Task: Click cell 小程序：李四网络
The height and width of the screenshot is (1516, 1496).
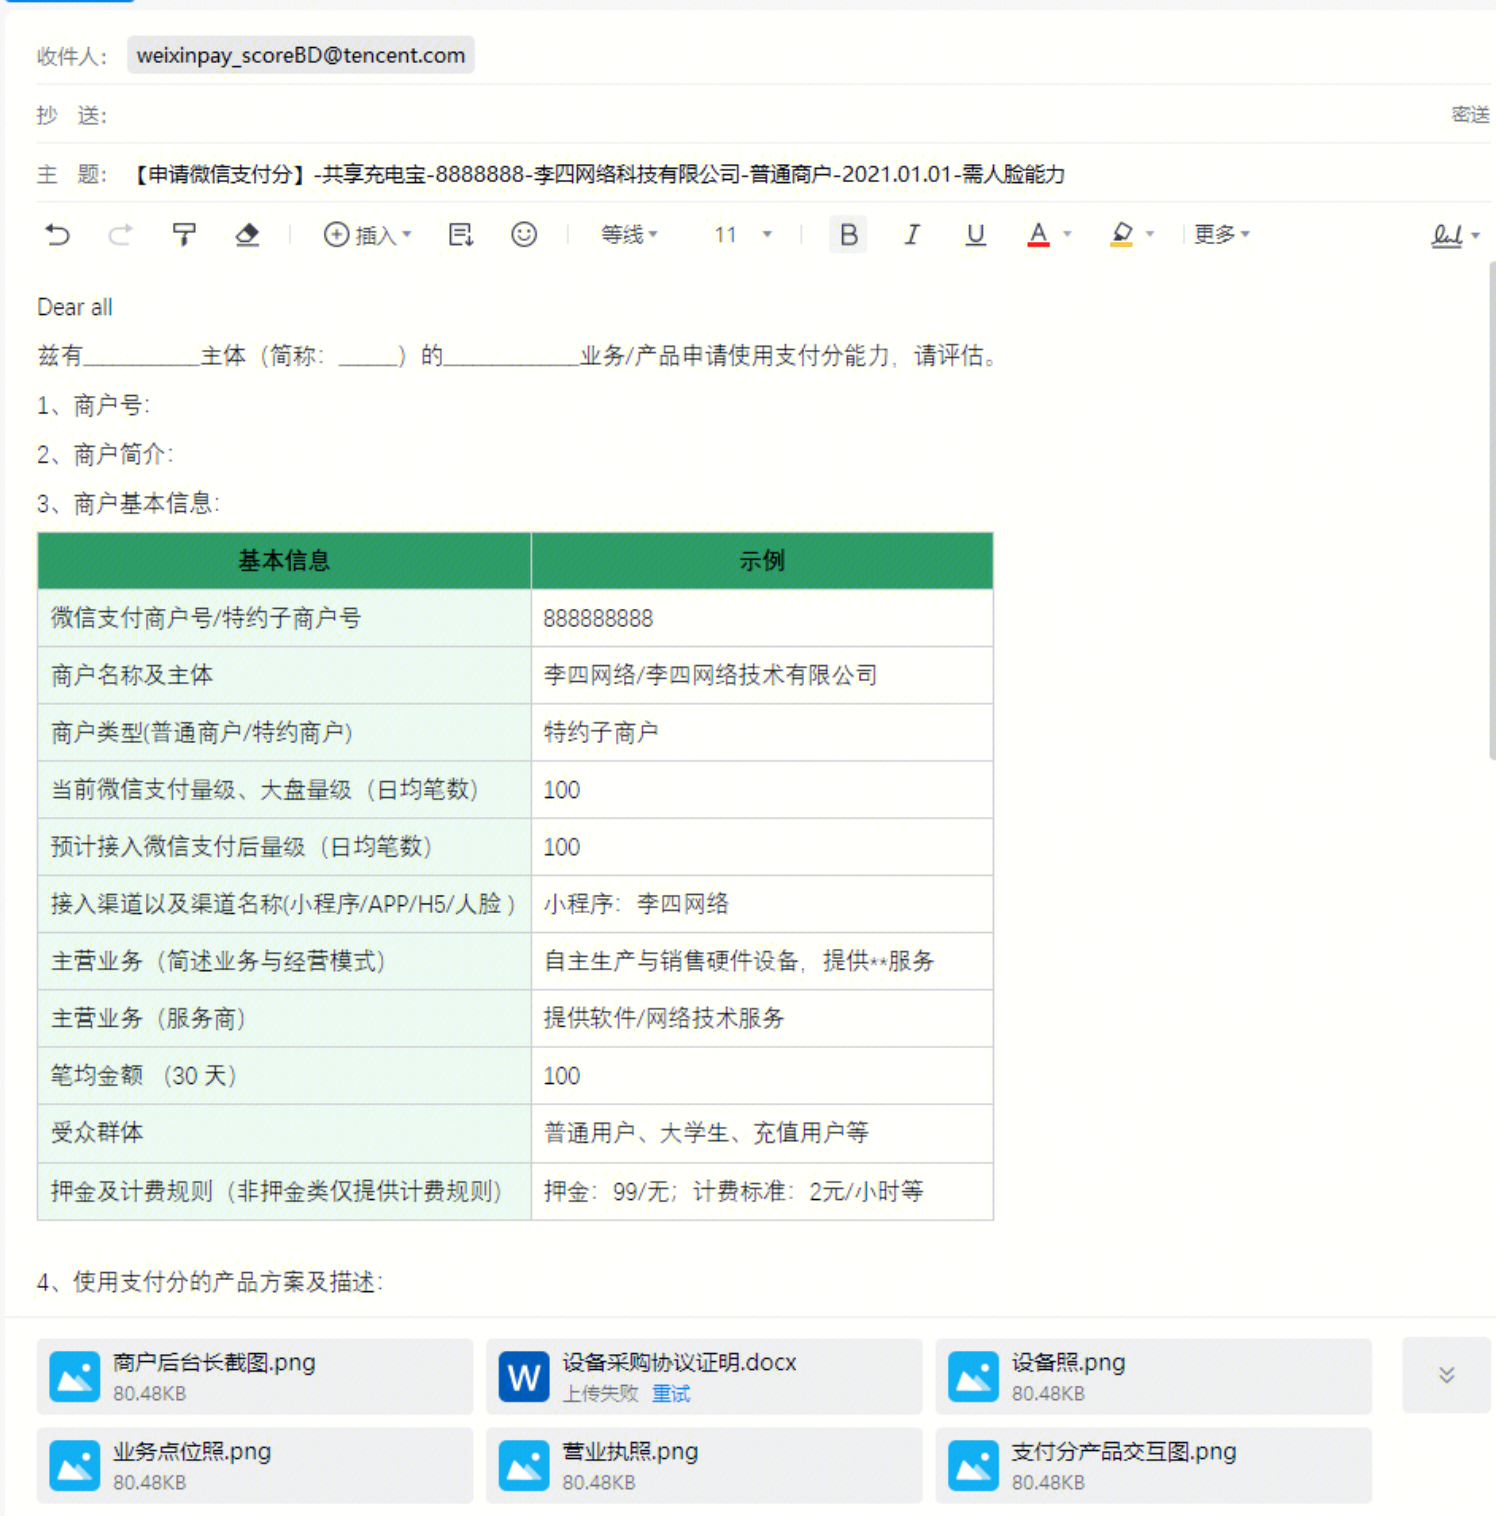Action: (x=762, y=904)
